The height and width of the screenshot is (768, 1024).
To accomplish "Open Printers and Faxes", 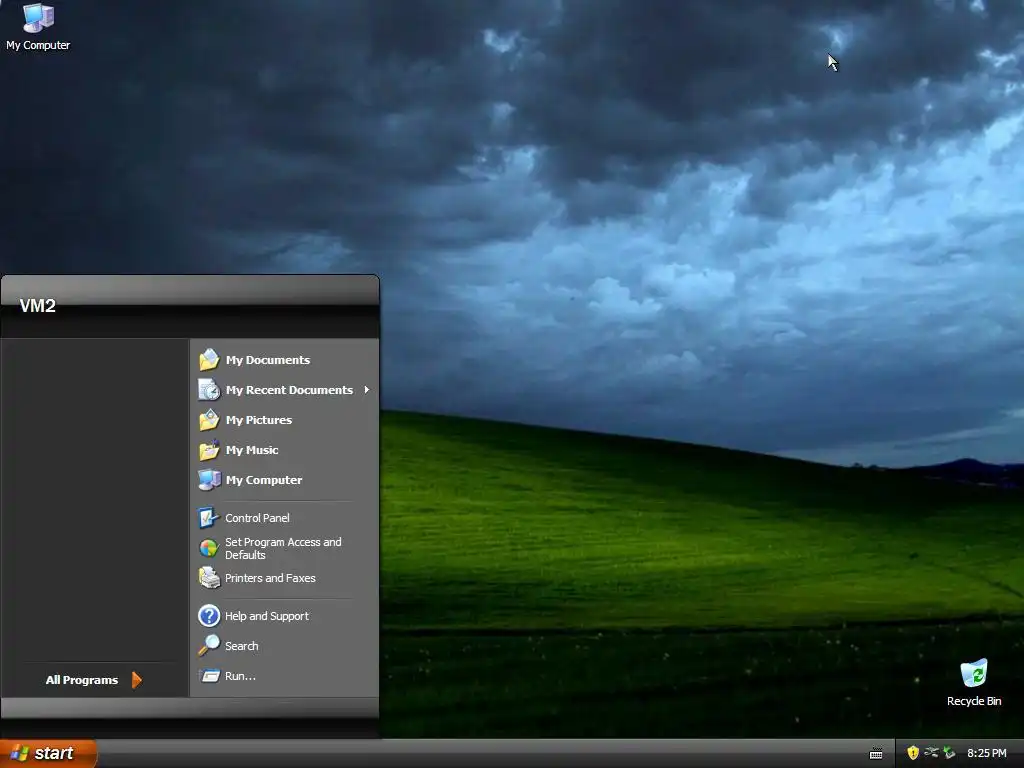I will tap(285, 578).
